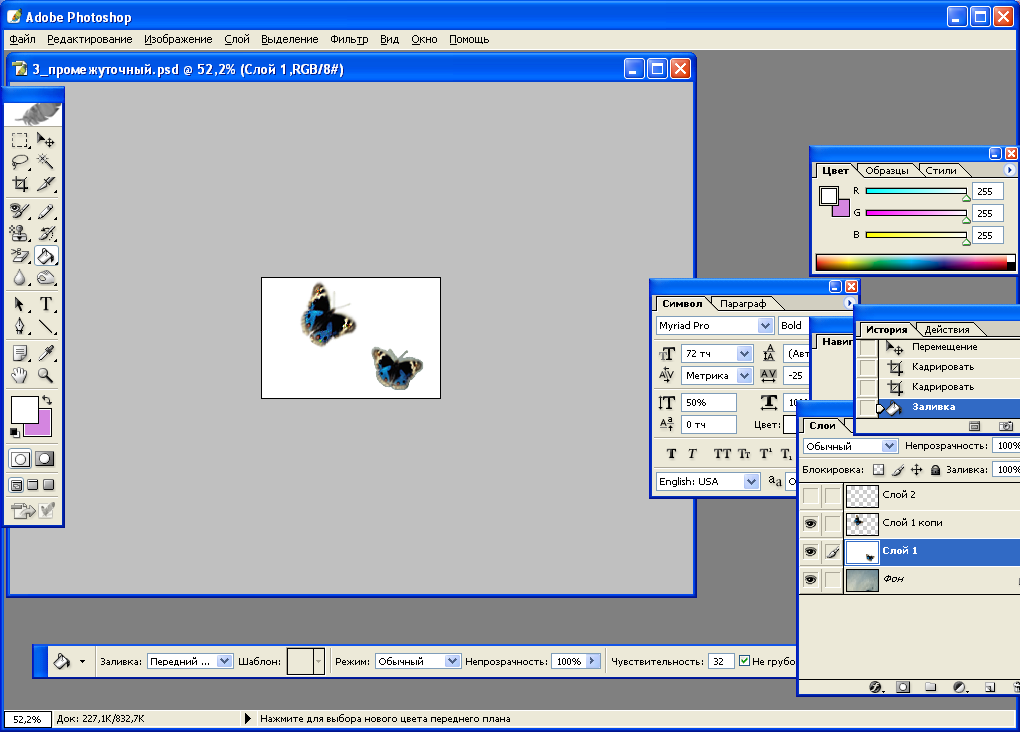Apply Faux Italic text style
Viewport: 1020px width, 732px height.
(x=692, y=454)
